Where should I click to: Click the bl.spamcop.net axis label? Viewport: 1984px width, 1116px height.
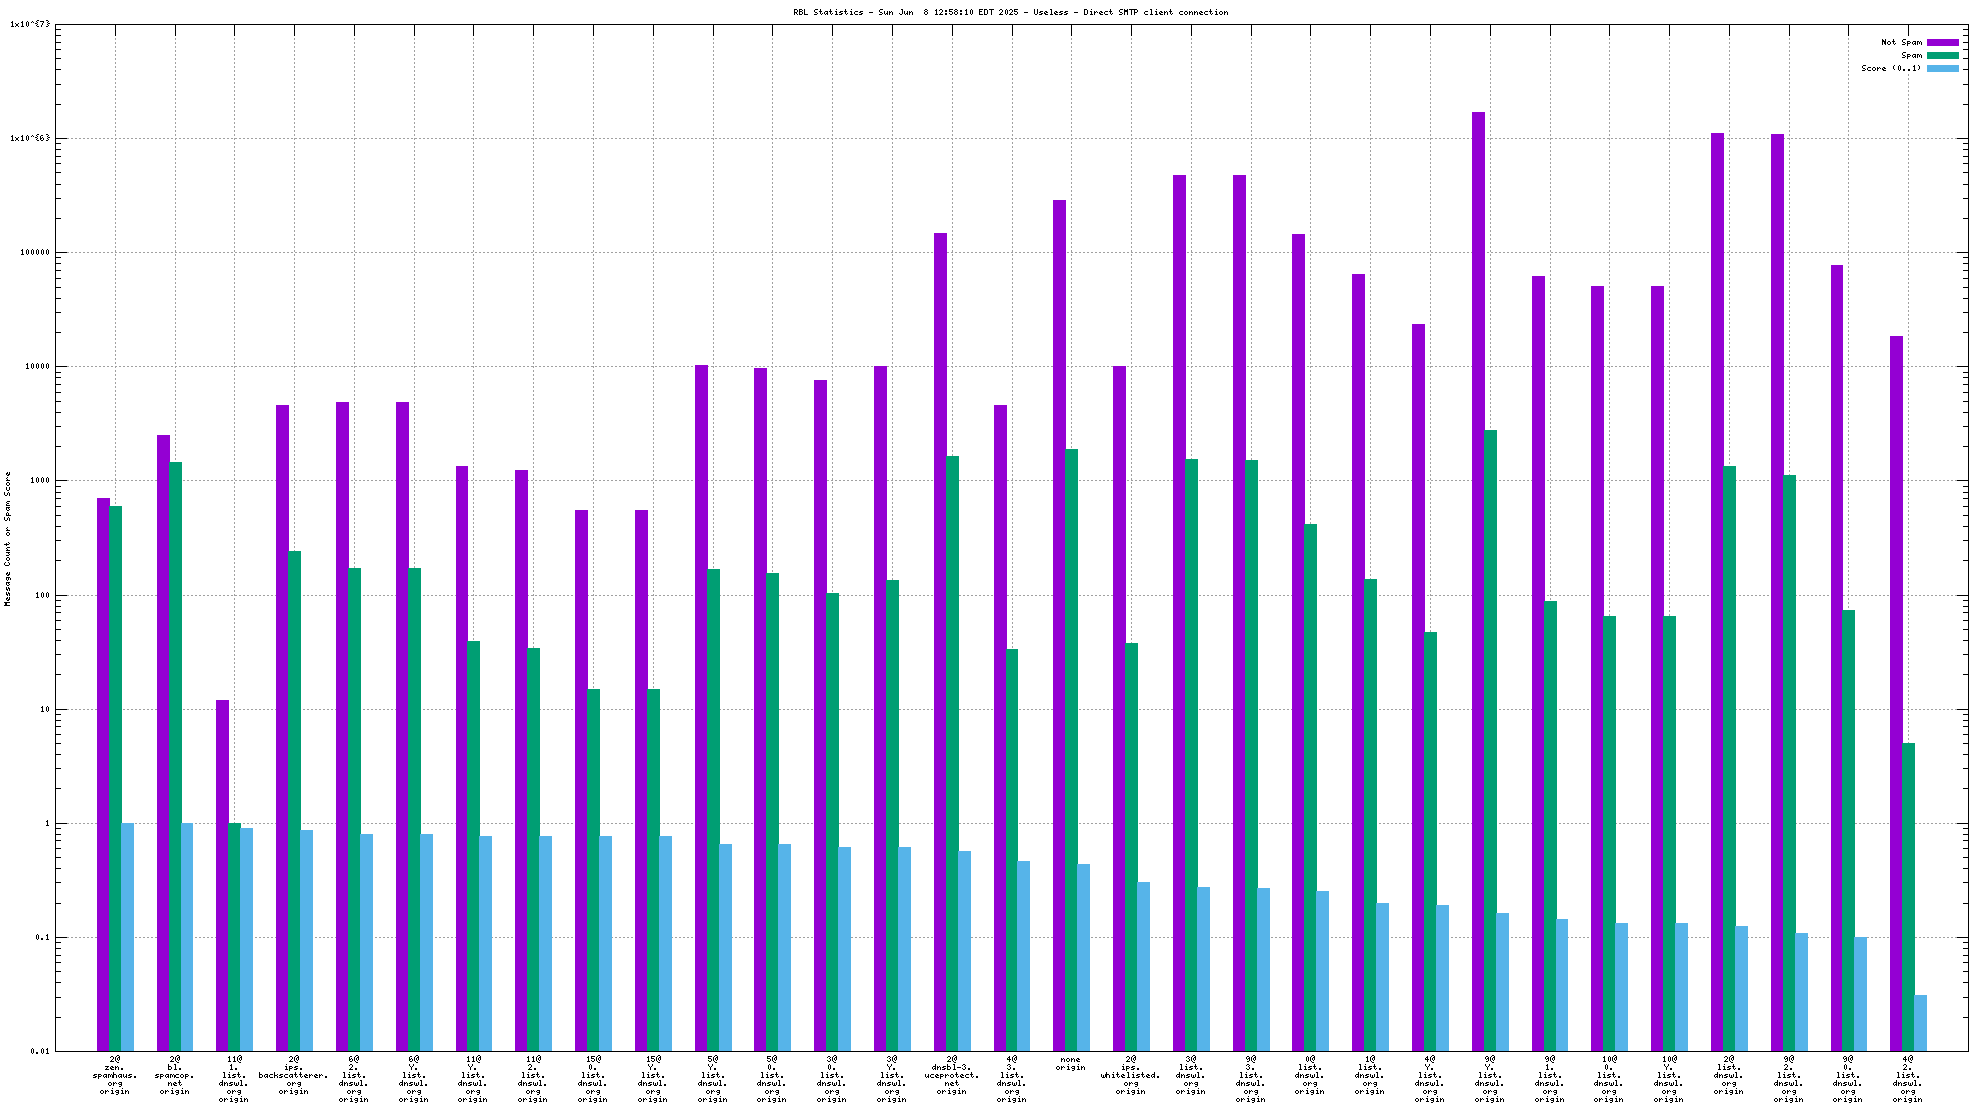click(175, 1075)
